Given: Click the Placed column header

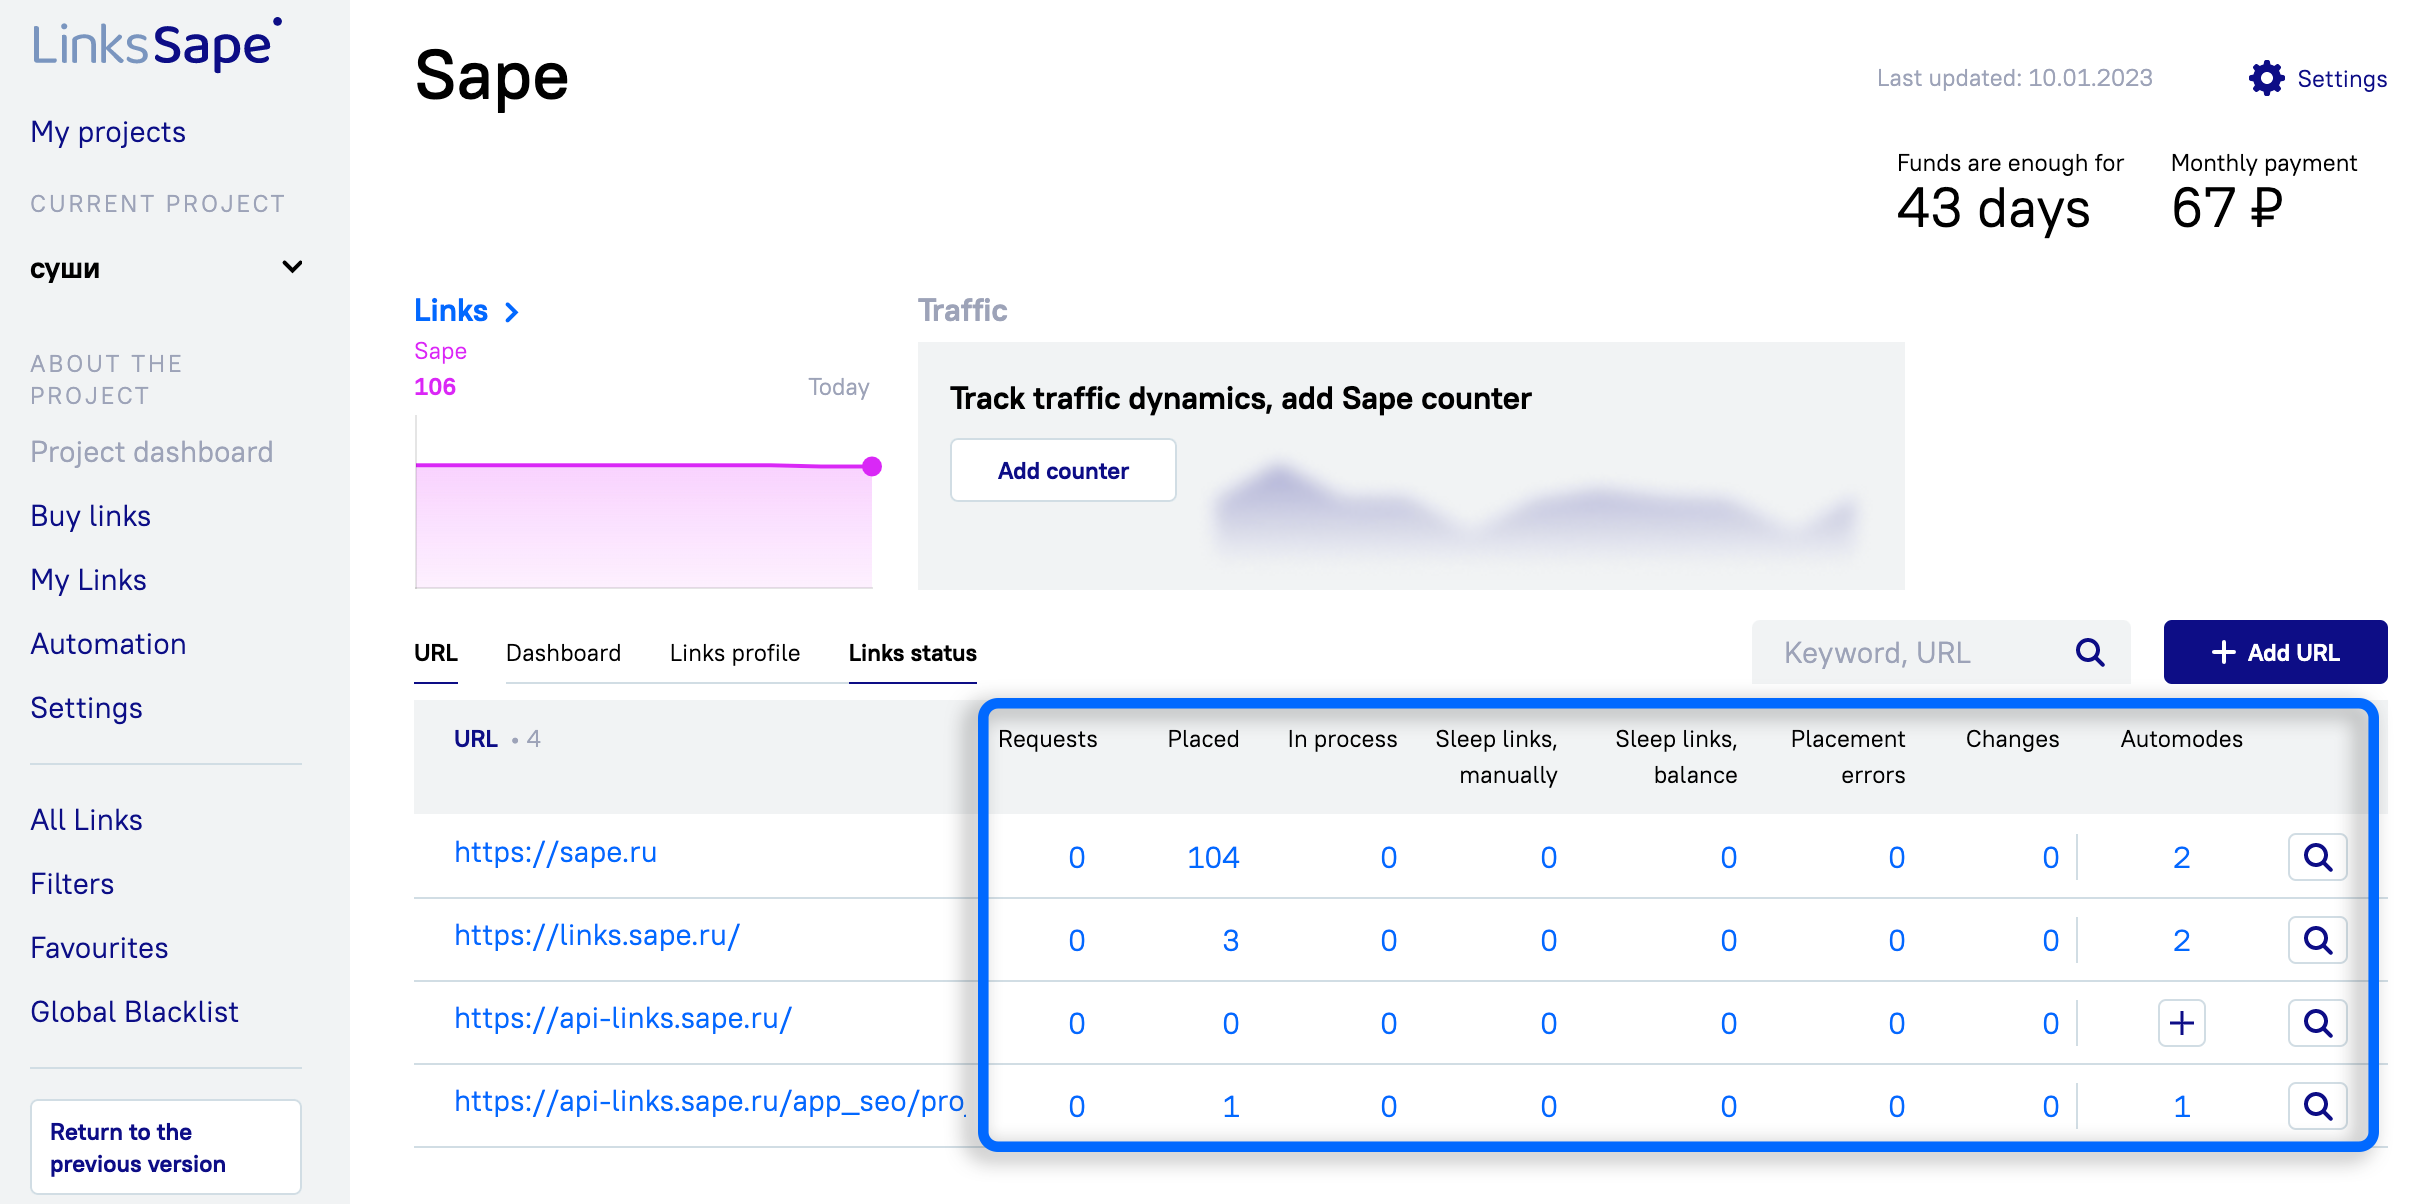Looking at the screenshot, I should click(x=1203, y=739).
